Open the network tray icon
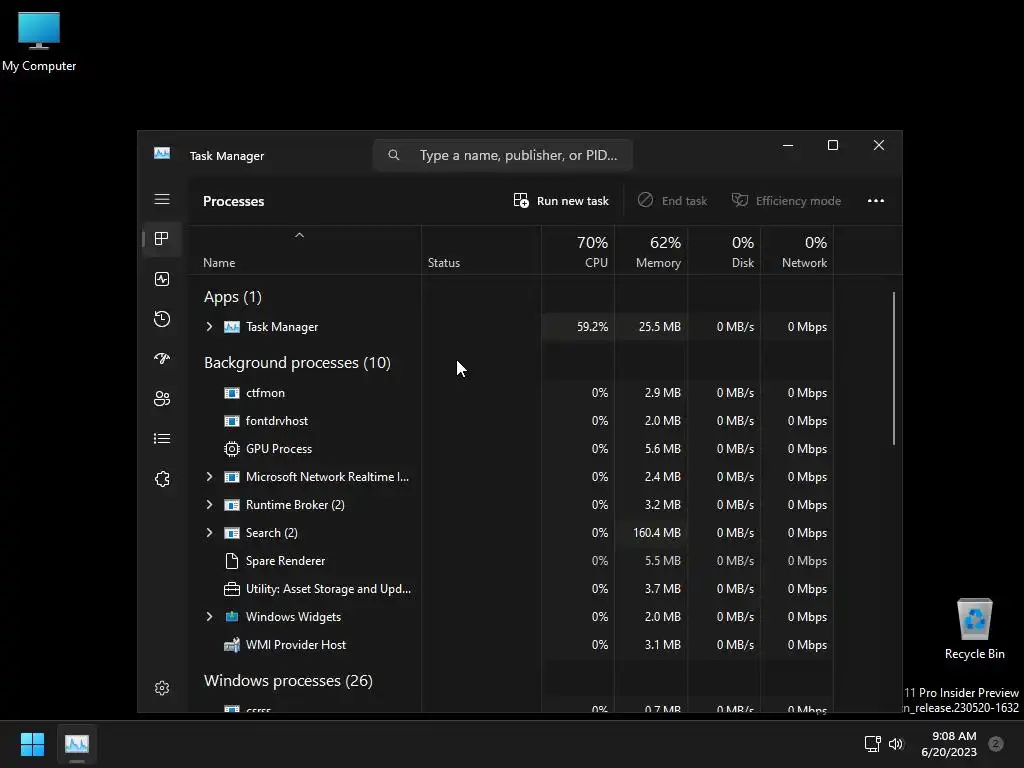The width and height of the screenshot is (1024, 768). pyautogui.click(x=872, y=744)
